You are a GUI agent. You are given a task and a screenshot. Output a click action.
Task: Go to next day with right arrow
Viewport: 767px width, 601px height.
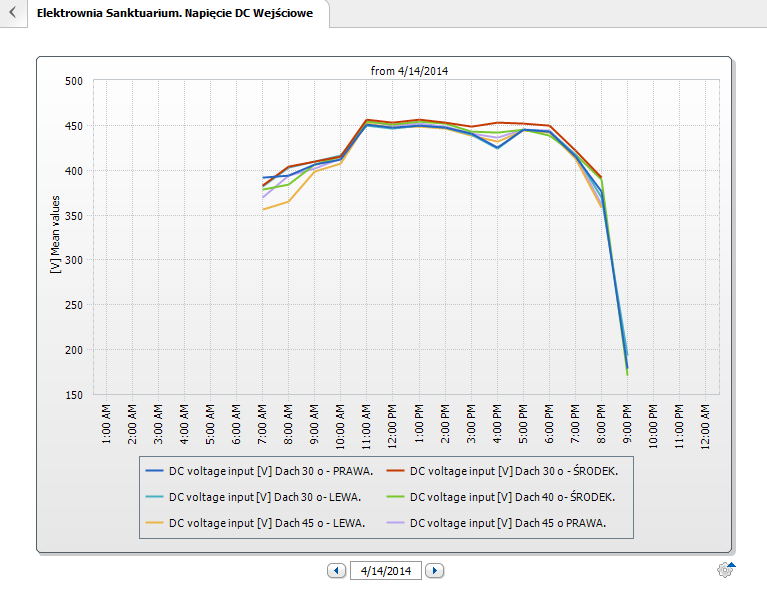pos(434,570)
